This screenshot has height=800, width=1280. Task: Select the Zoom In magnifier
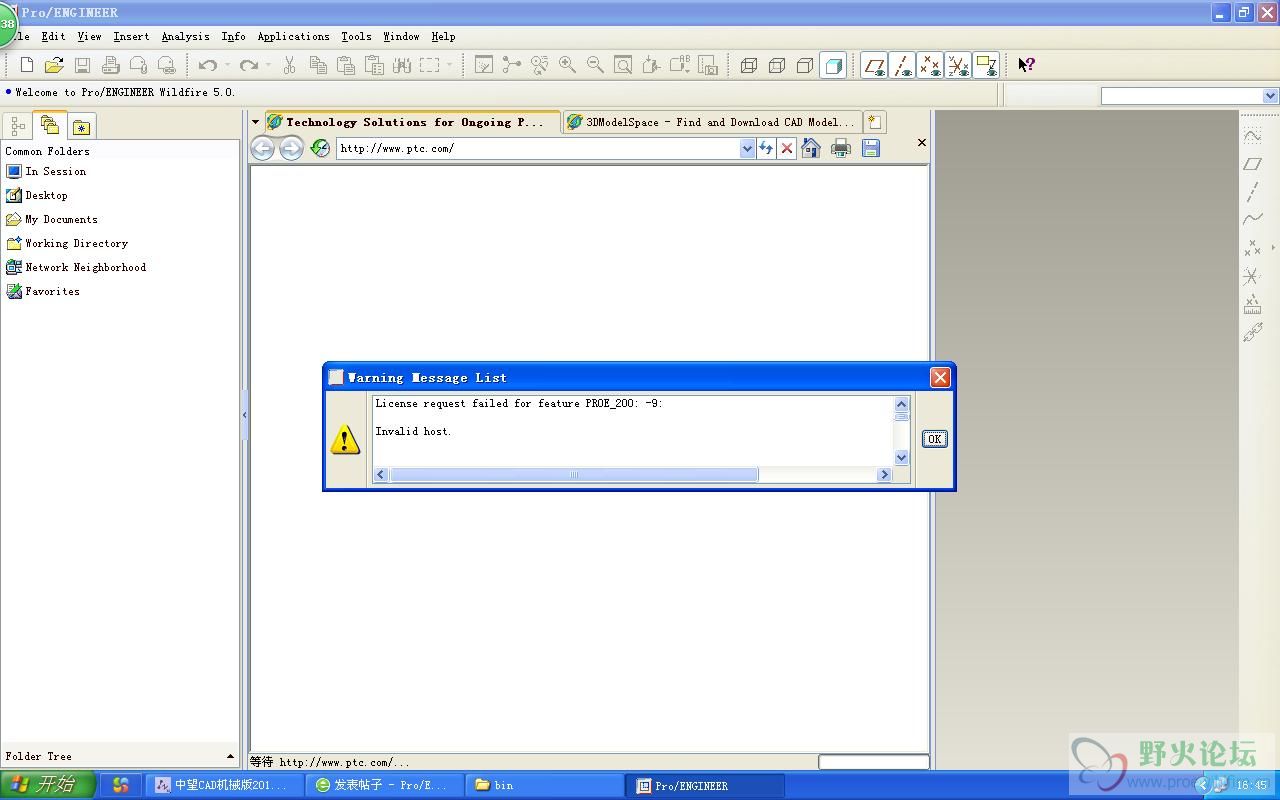(x=567, y=65)
